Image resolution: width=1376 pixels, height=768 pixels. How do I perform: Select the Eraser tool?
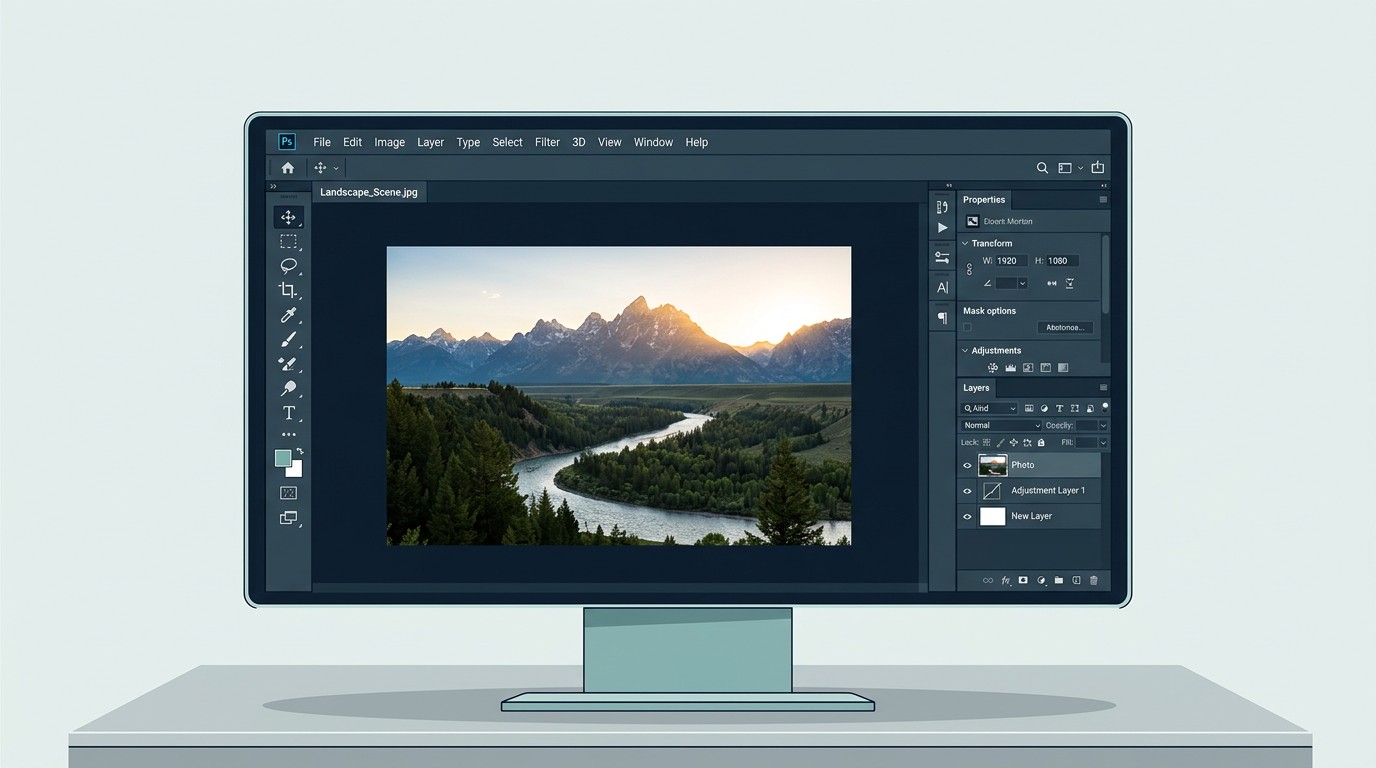(288, 364)
